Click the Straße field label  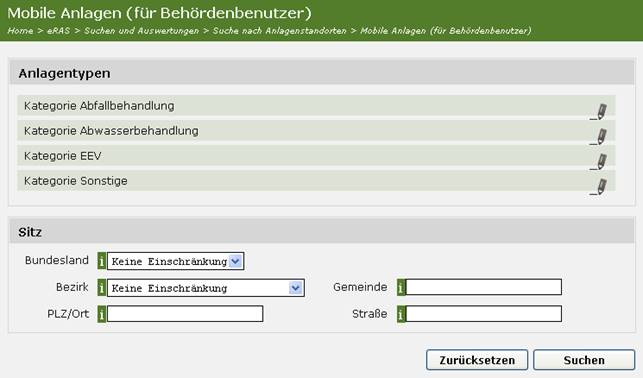click(x=369, y=314)
